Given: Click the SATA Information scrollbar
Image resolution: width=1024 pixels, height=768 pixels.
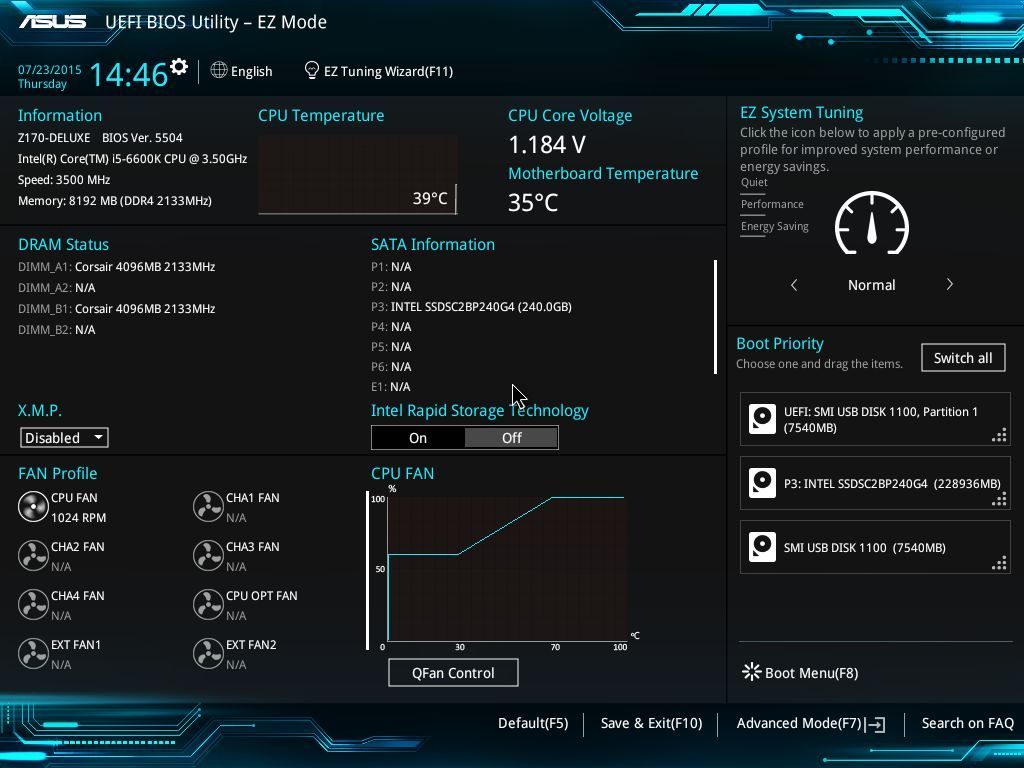Looking at the screenshot, I should point(715,317).
